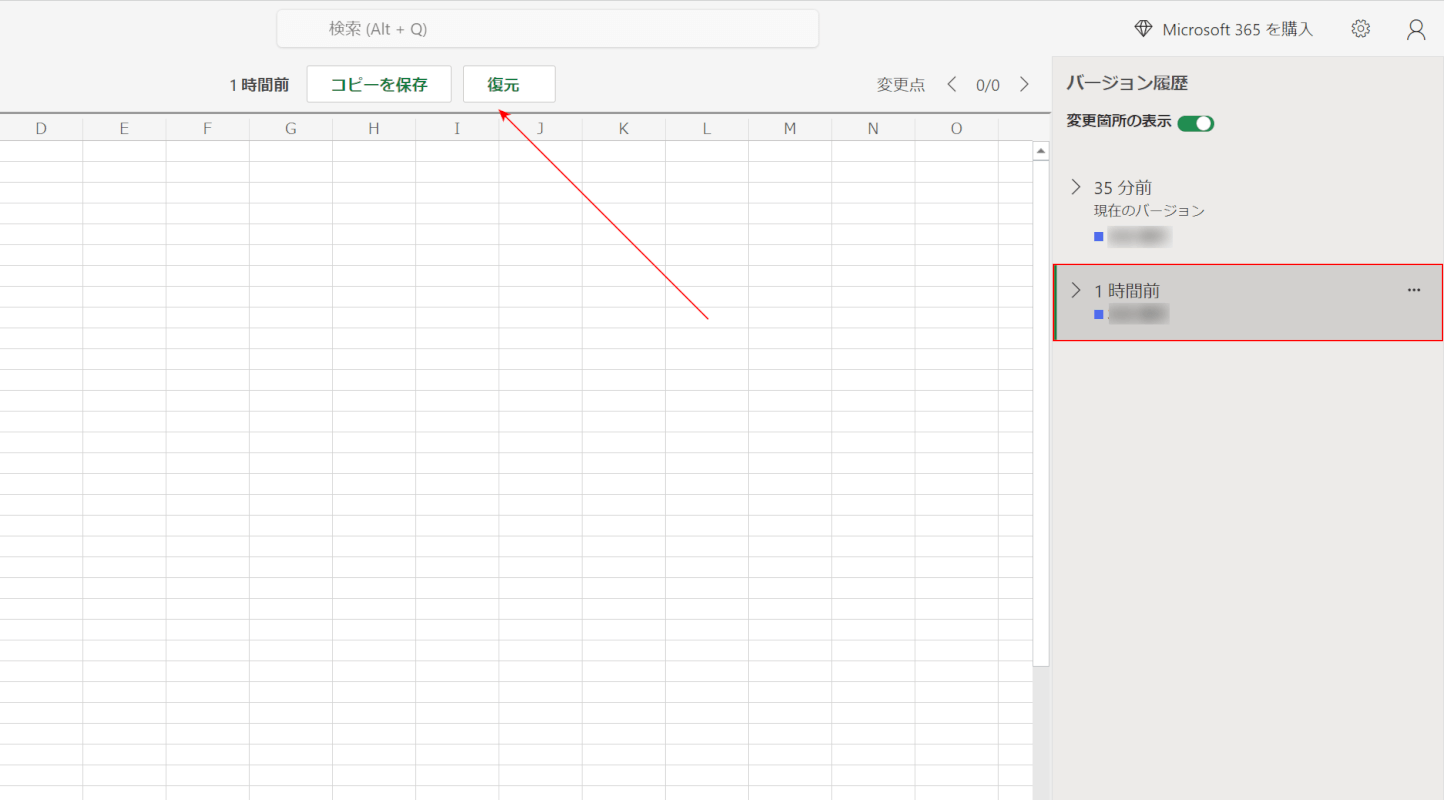
Task: Go to previous change arrow
Action: click(x=952, y=85)
